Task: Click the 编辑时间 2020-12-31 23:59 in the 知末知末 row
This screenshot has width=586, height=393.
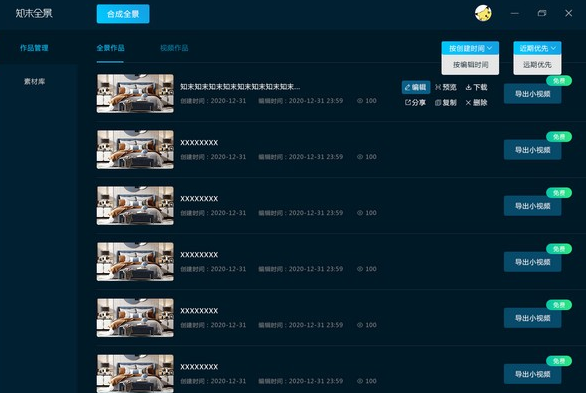Action: 300,101
